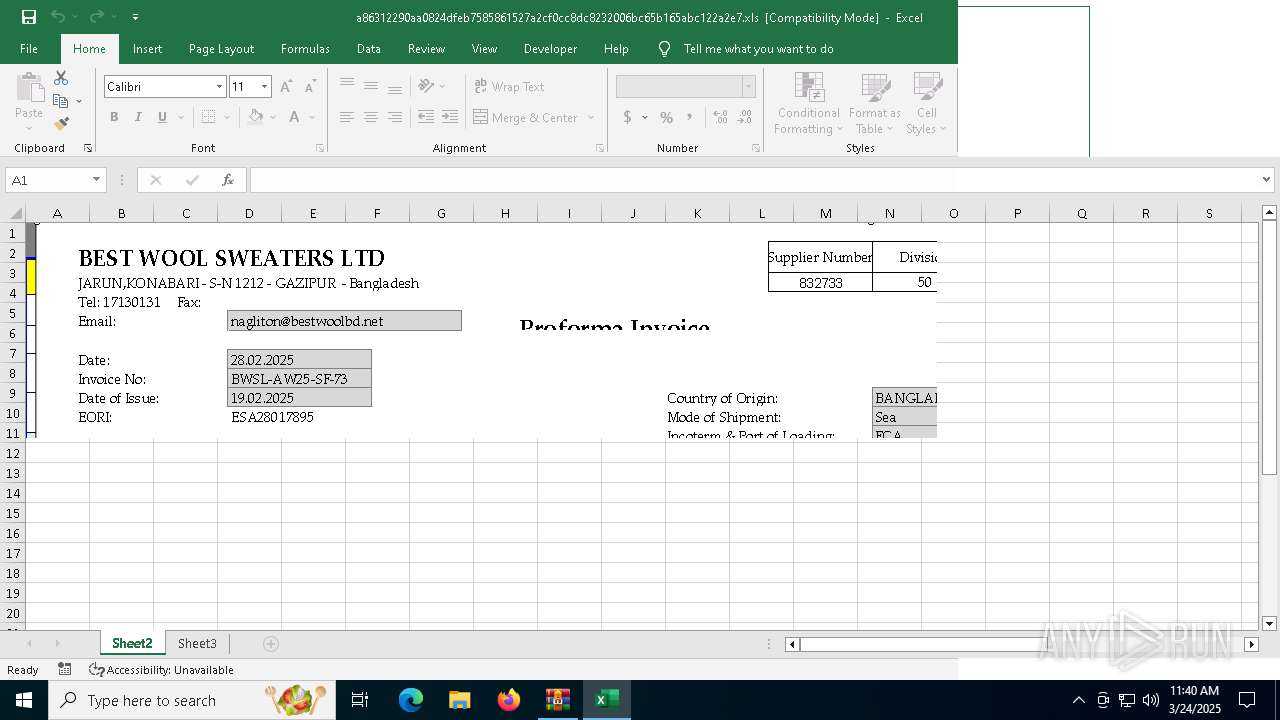Click the Select All corner triangle
Screen dimensions: 1280x720
tap(16, 213)
